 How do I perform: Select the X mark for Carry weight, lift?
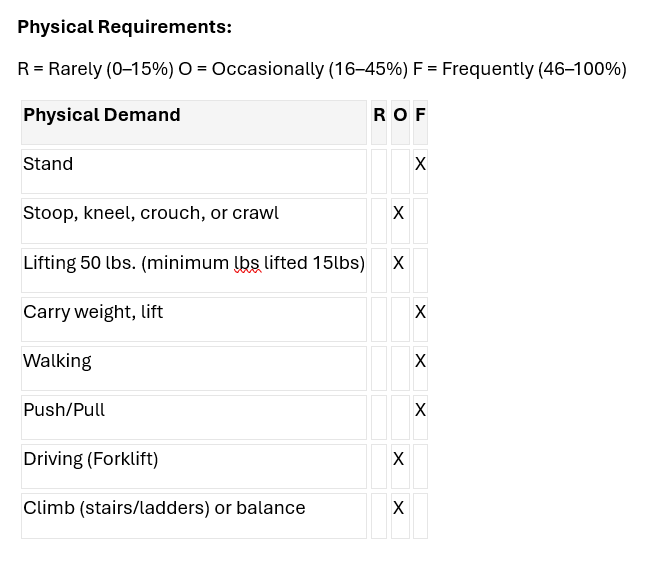420,312
